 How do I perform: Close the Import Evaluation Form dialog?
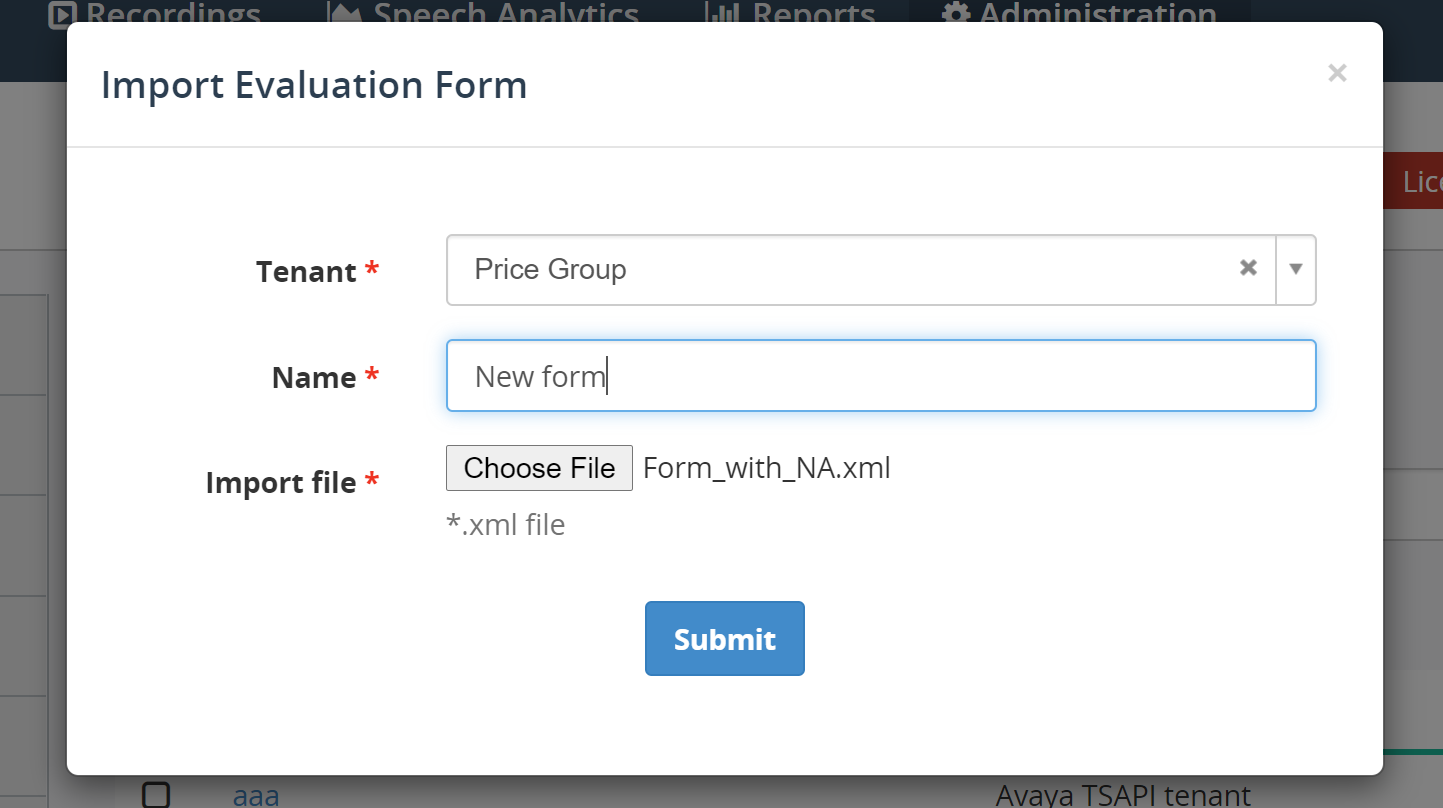(1337, 73)
